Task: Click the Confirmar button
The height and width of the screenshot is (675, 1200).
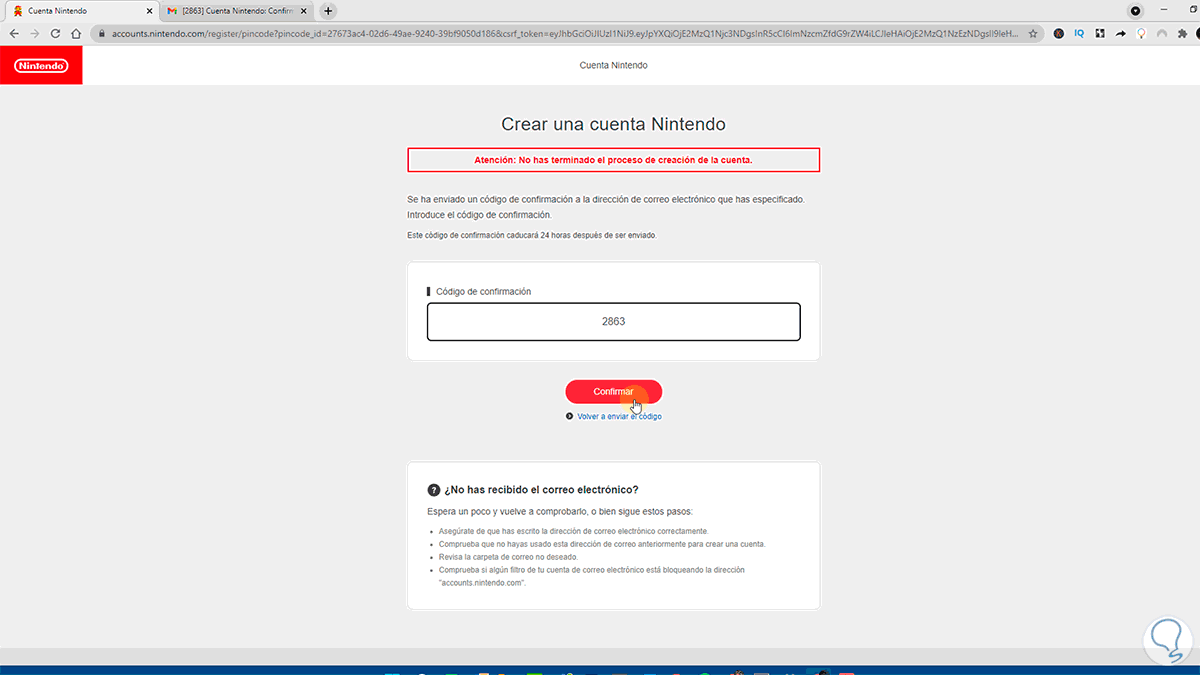Action: coord(613,391)
